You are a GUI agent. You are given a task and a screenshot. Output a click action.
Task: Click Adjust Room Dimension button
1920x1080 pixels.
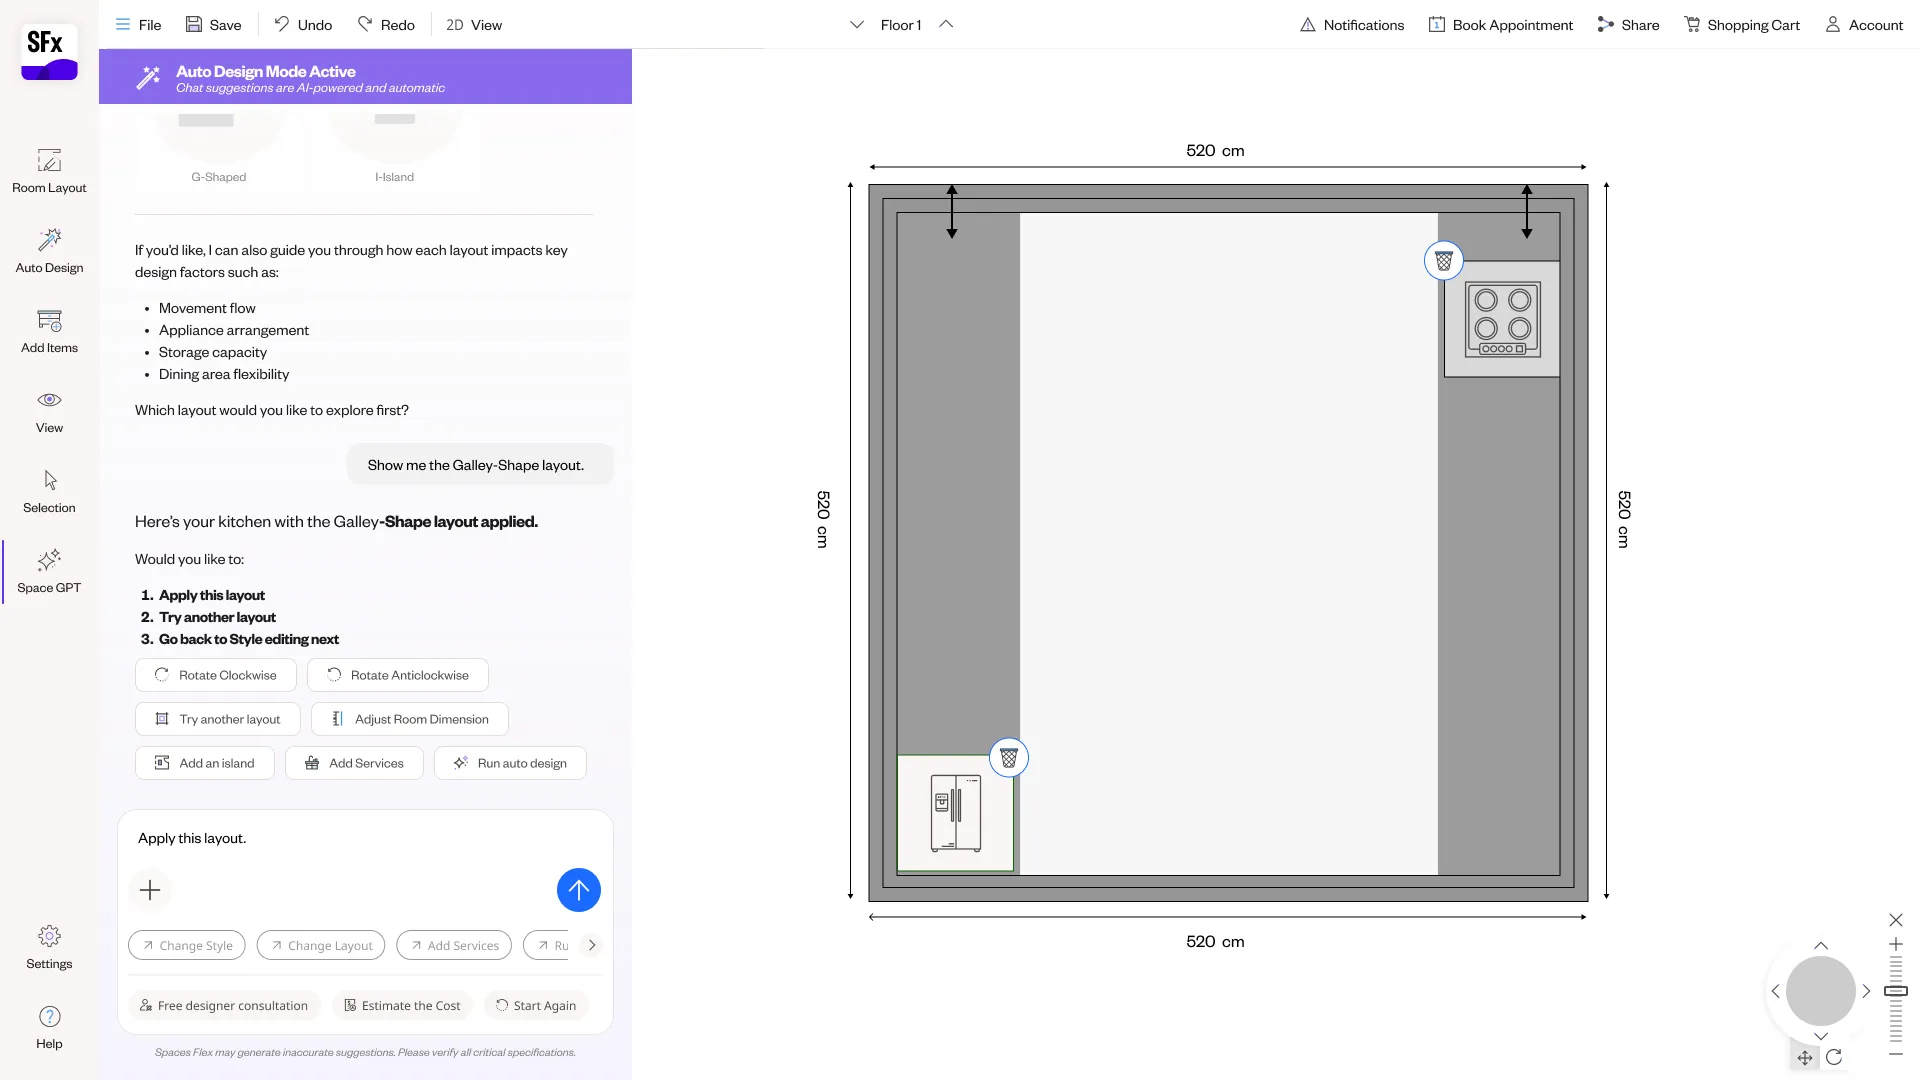[410, 719]
